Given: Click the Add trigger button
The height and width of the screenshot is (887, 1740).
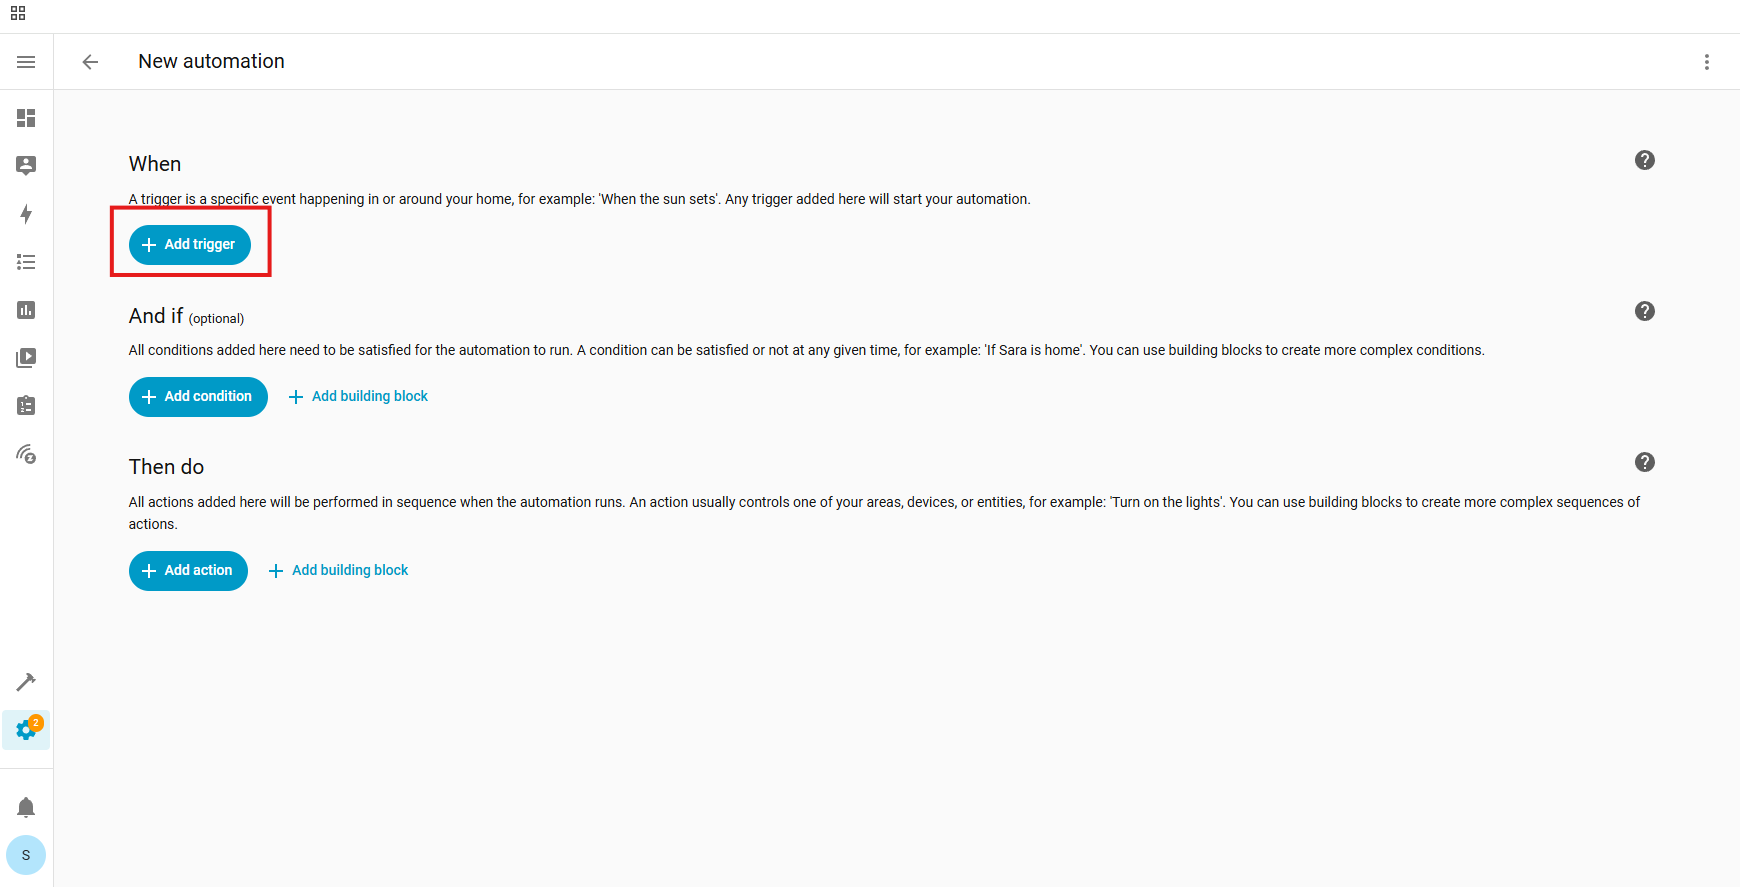Looking at the screenshot, I should [190, 245].
